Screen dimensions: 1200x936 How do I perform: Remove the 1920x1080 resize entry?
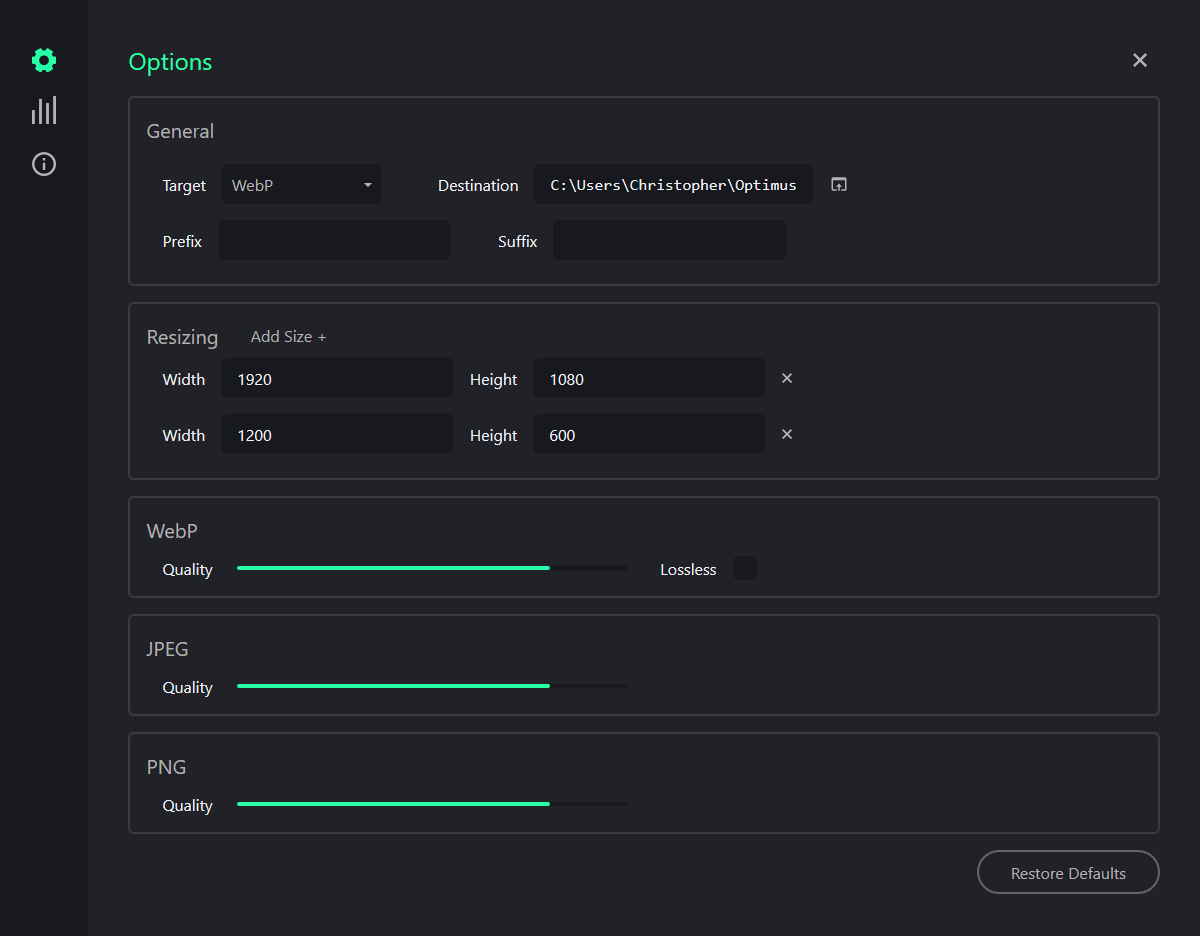(x=787, y=378)
